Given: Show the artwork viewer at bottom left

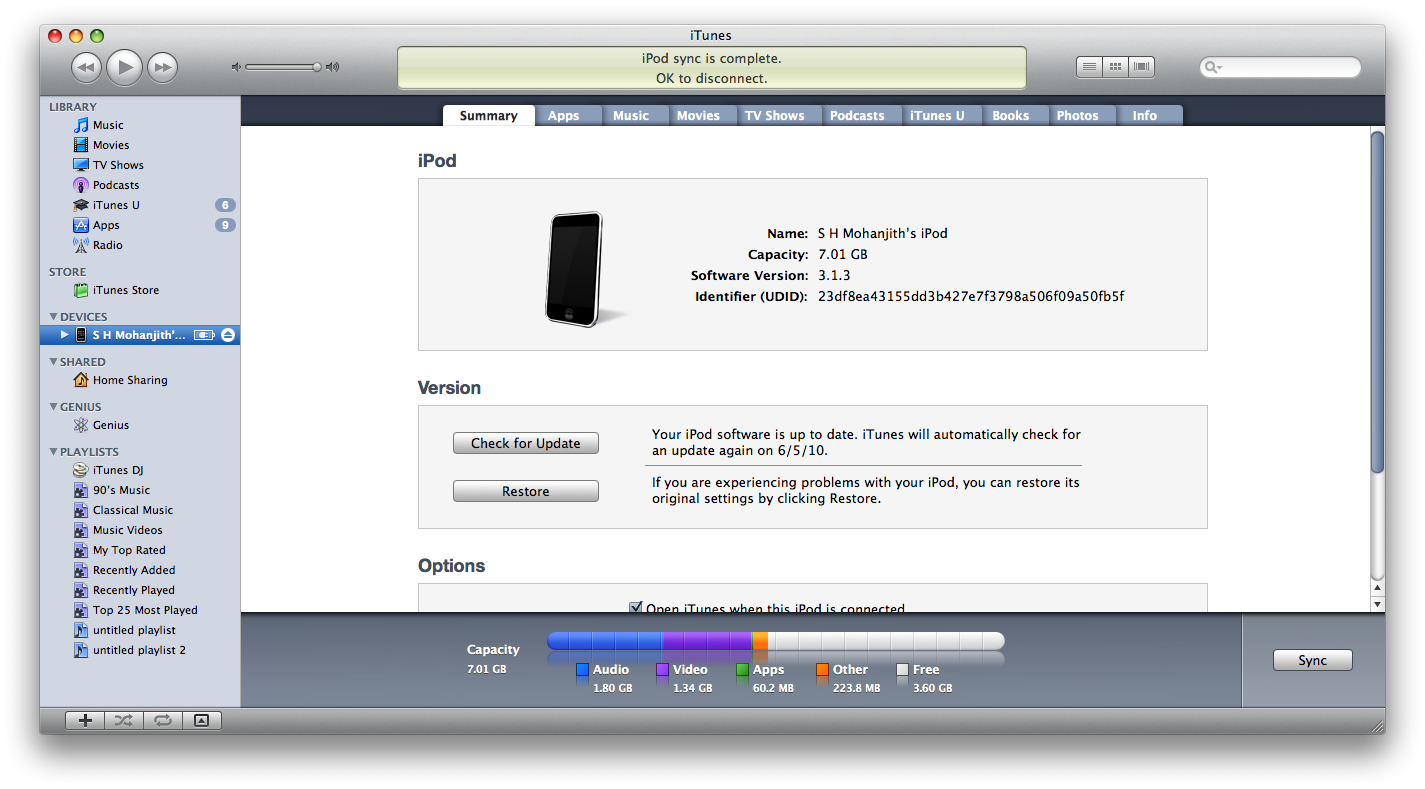Looking at the screenshot, I should 201,720.
